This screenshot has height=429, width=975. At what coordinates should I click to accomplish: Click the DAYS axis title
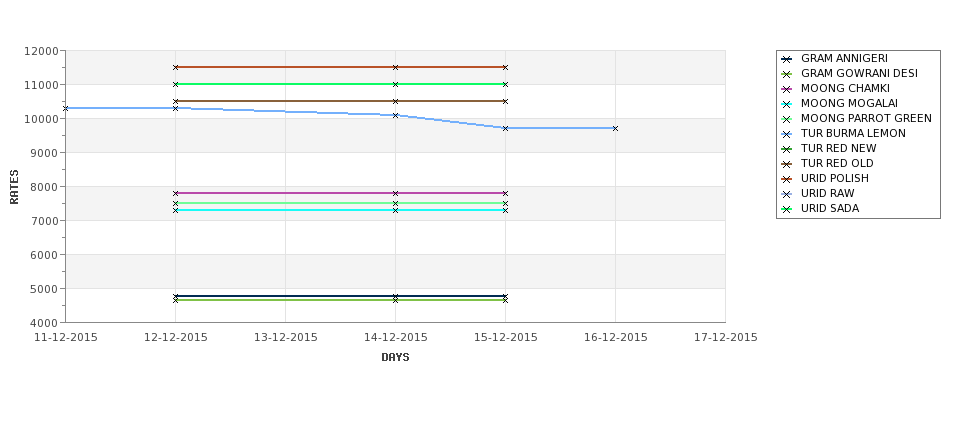[395, 357]
